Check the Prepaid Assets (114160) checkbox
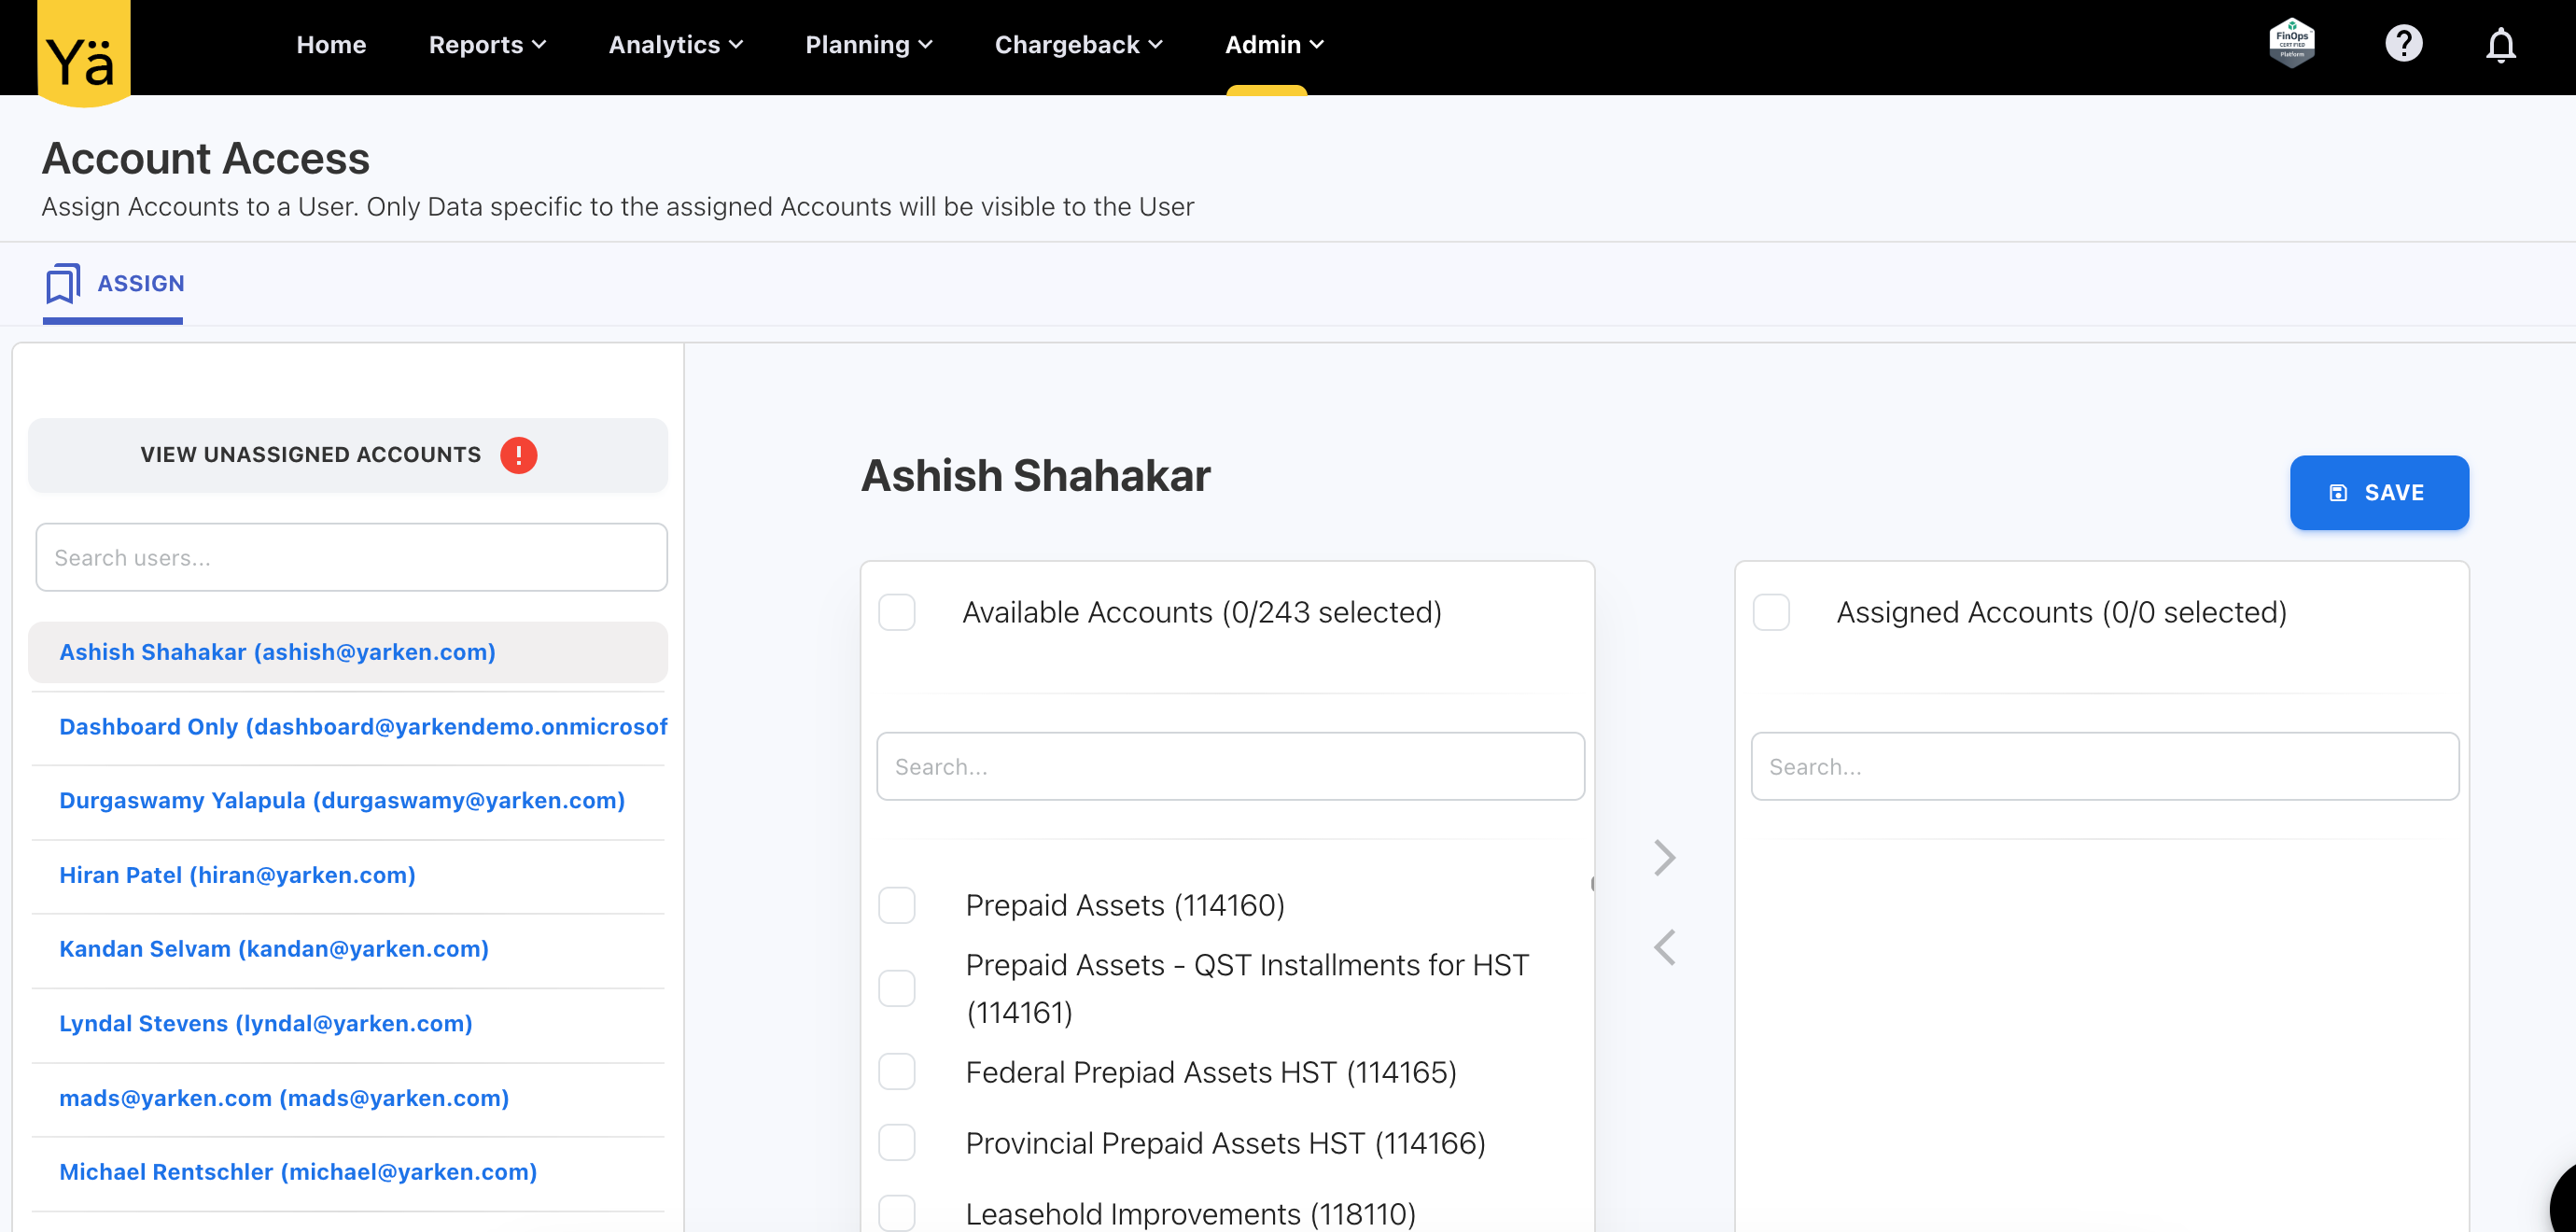Screen dimensions: 2576x1232 point(897,904)
